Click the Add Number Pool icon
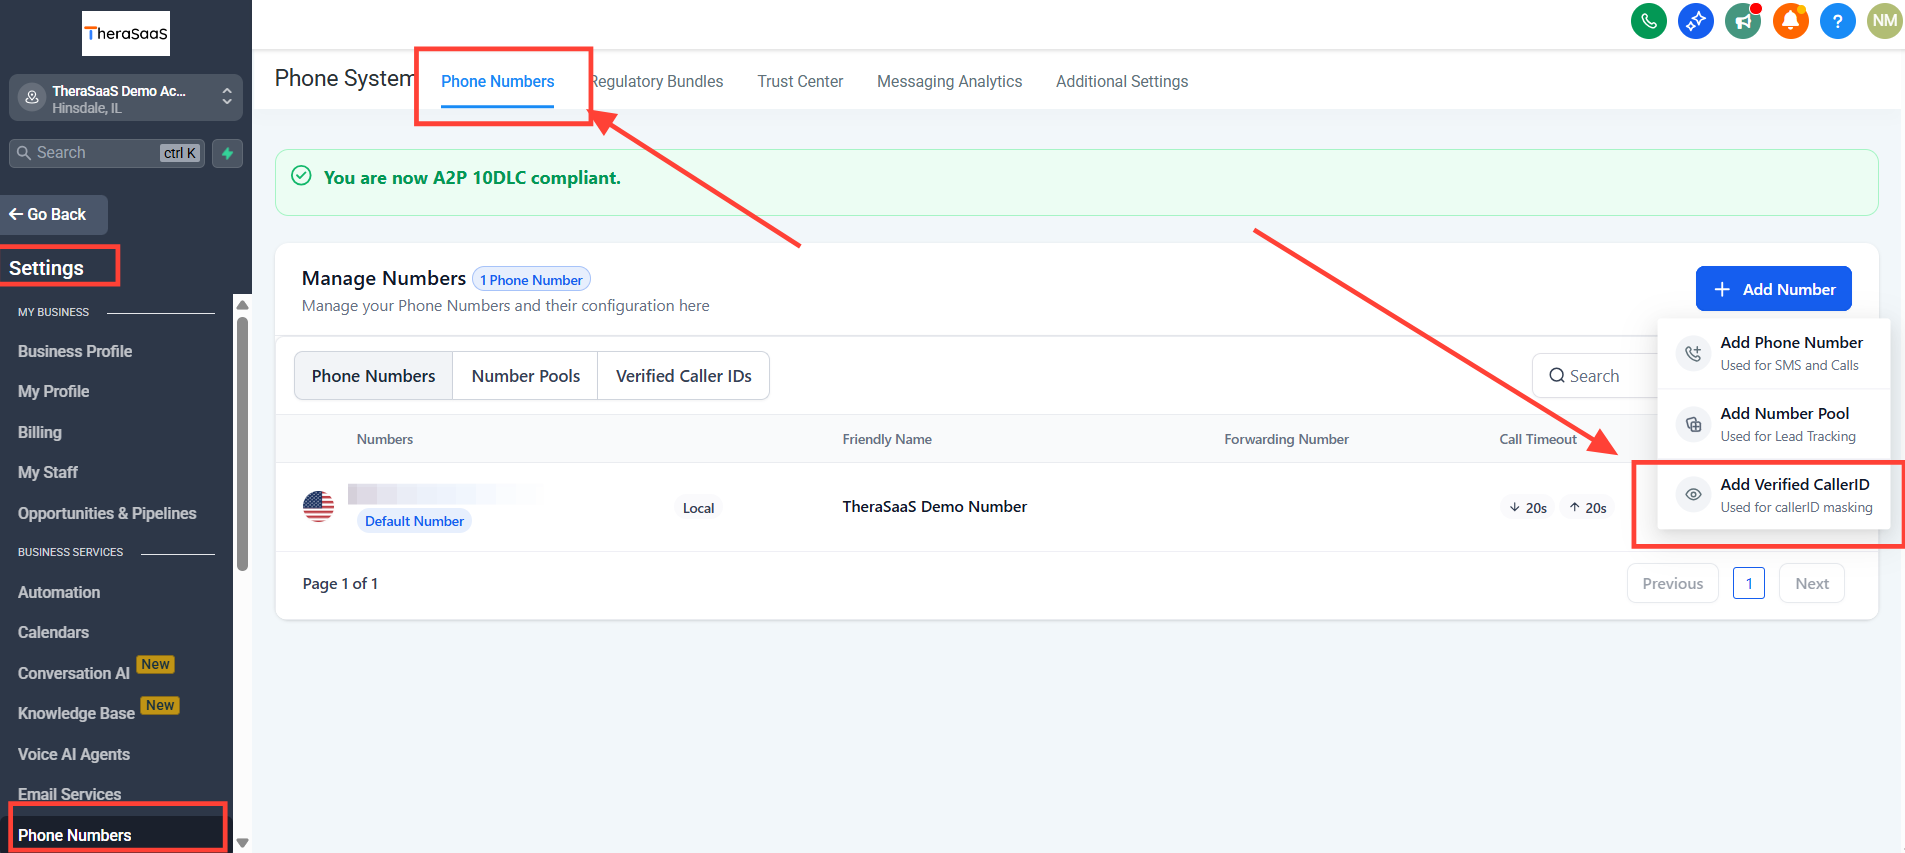 [x=1693, y=424]
